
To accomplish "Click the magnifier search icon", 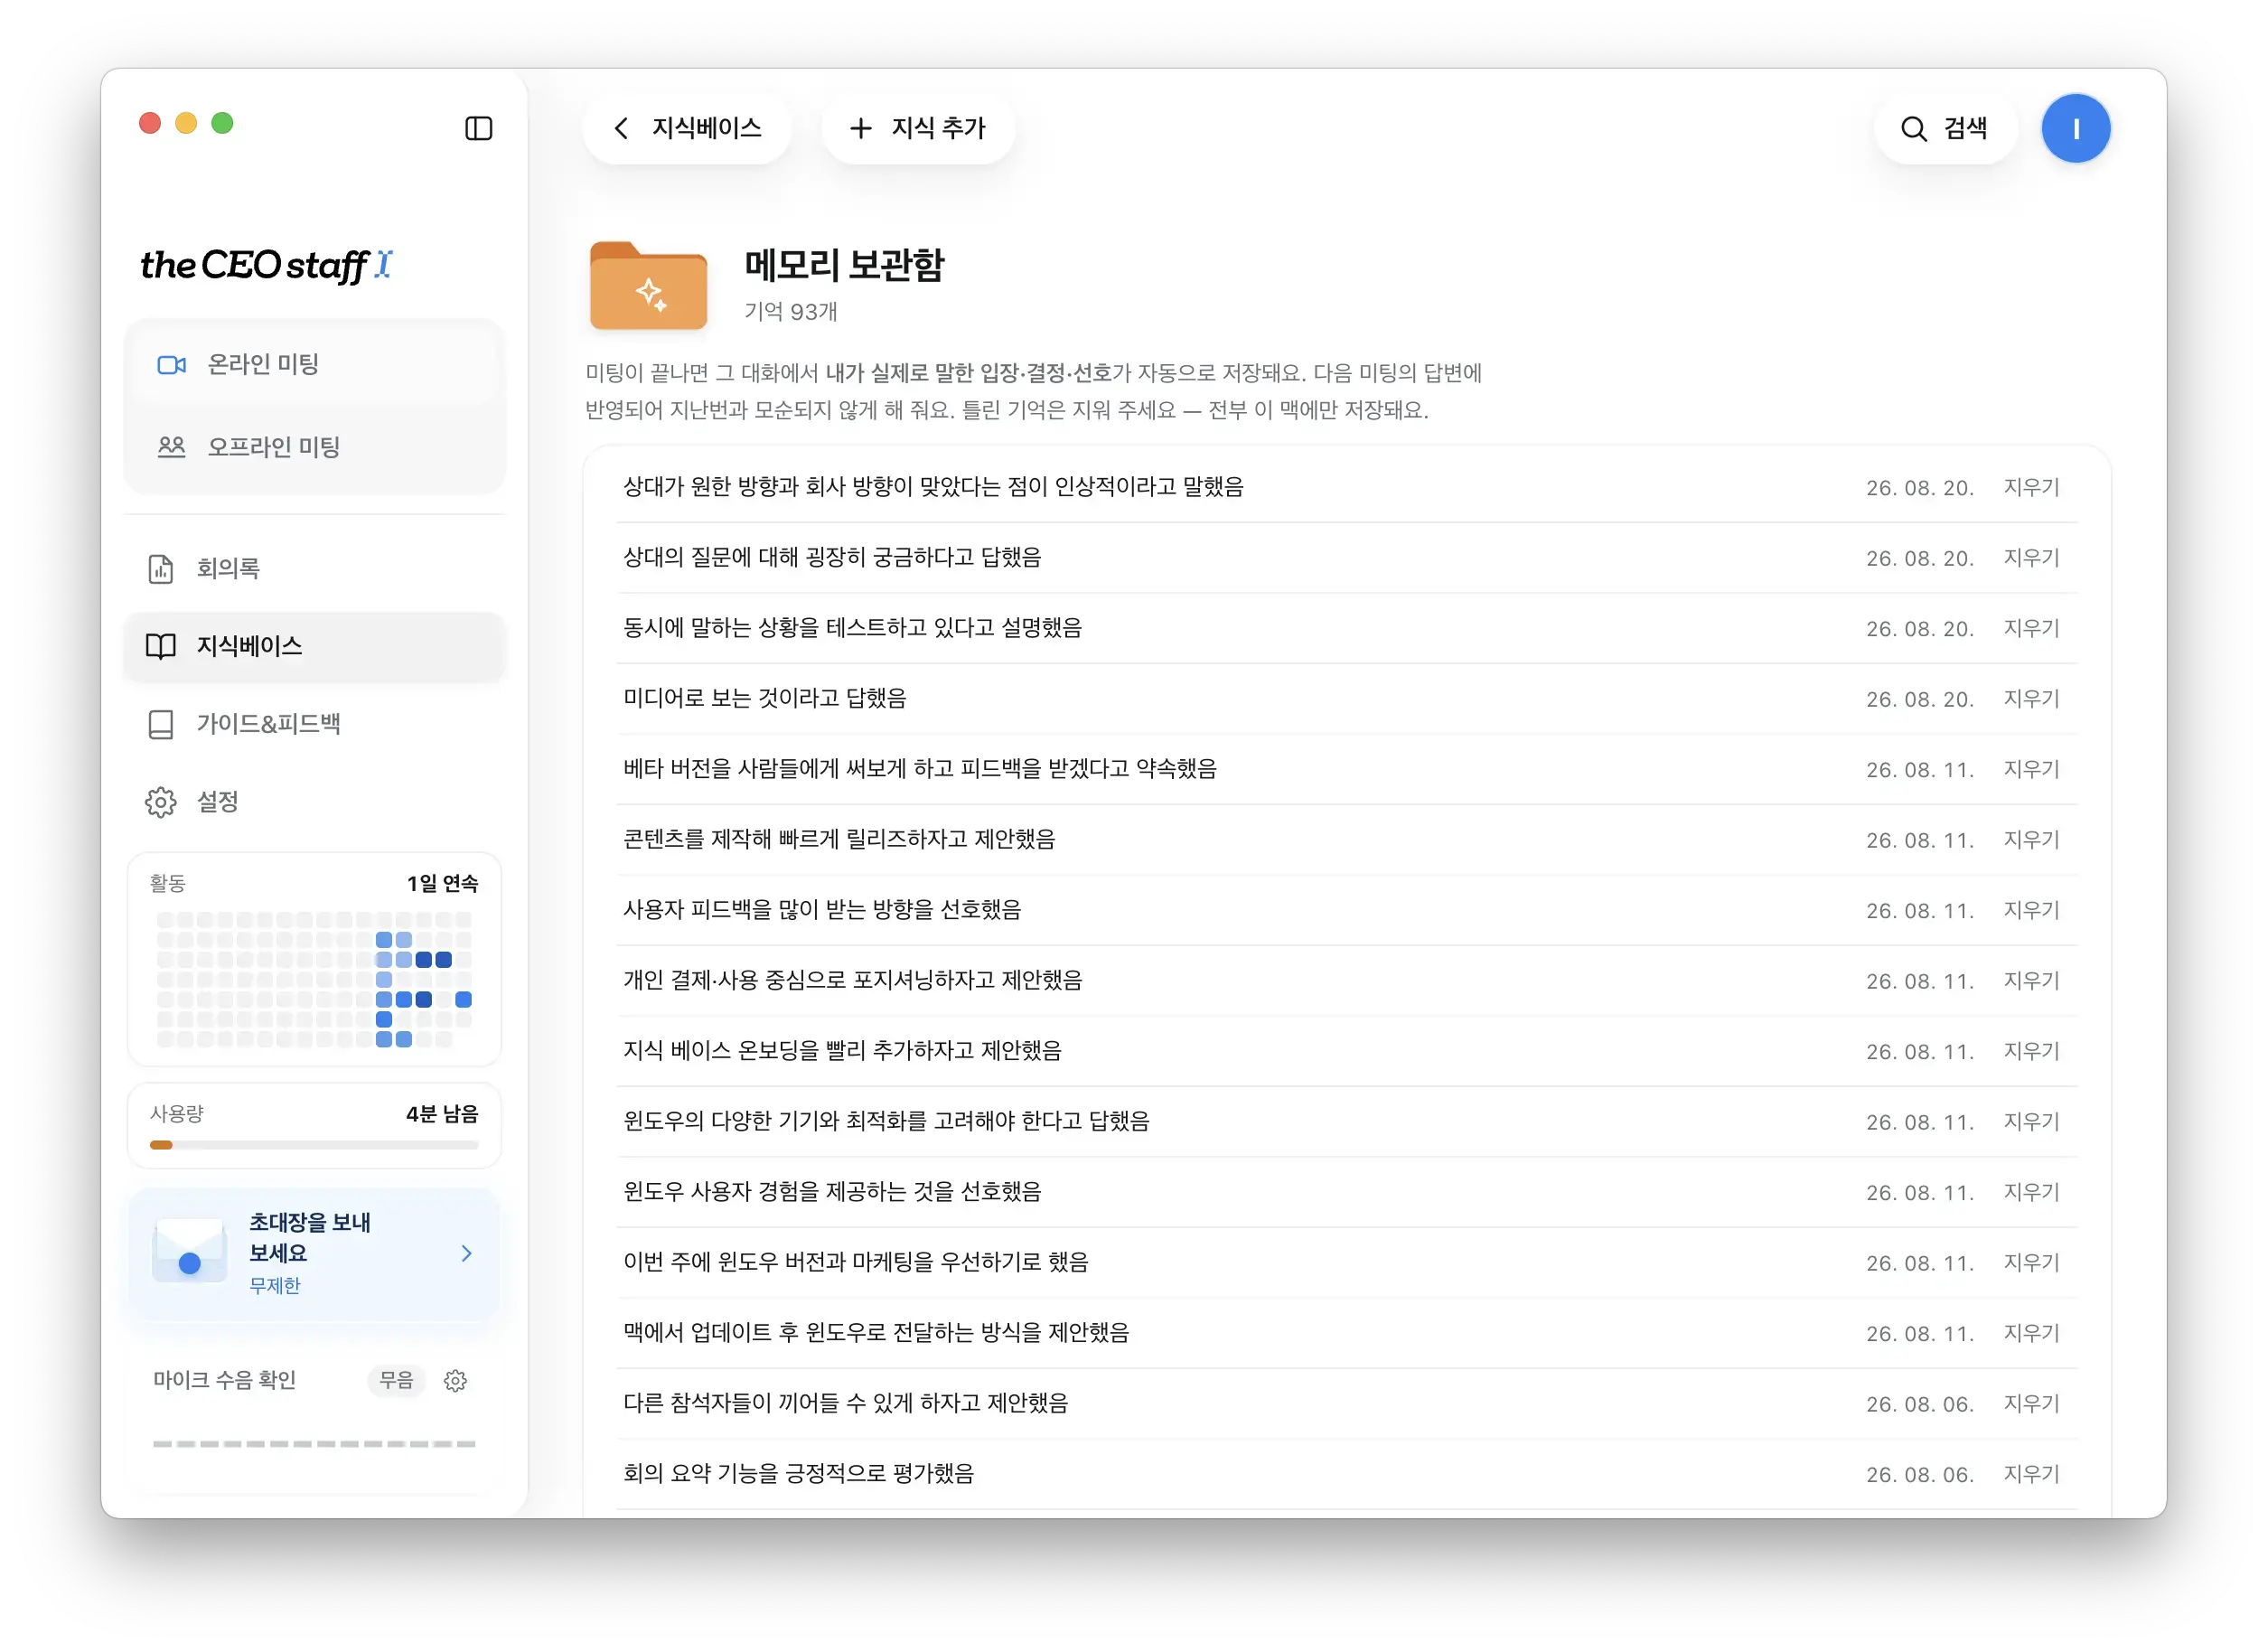I will click(1913, 129).
